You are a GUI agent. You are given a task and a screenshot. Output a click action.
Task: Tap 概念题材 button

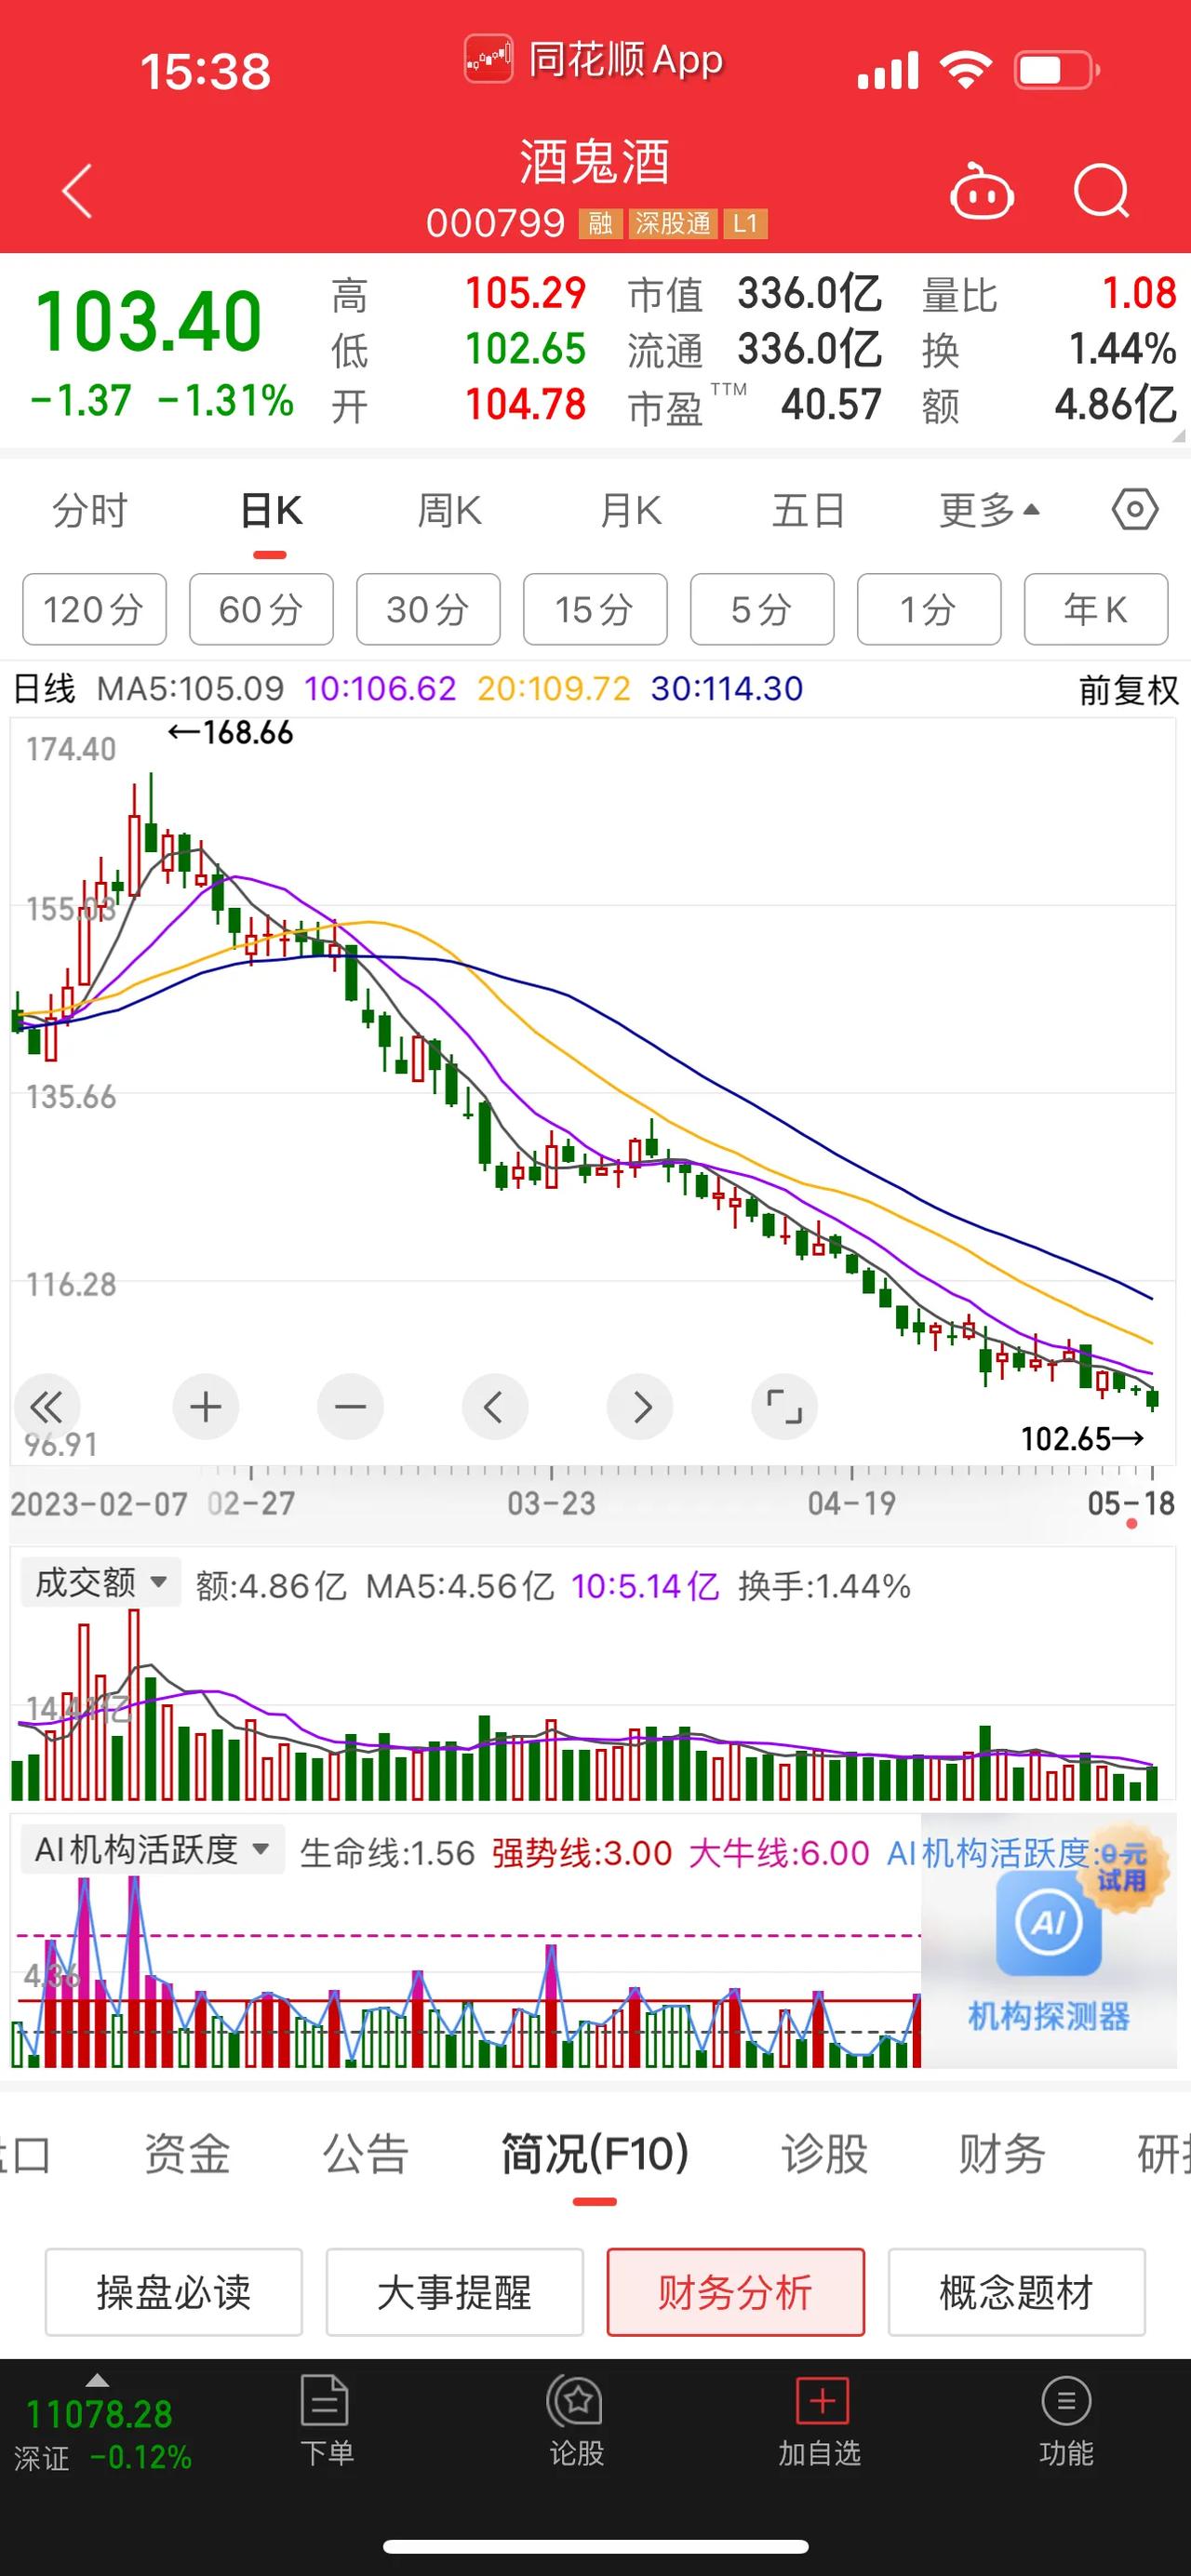pos(1017,2292)
